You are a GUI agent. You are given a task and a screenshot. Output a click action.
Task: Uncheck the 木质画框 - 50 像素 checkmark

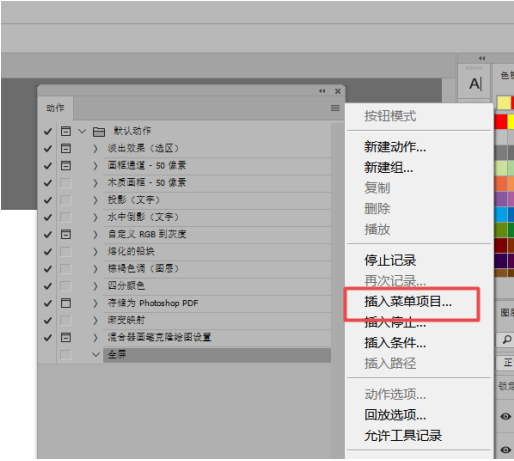[x=48, y=183]
